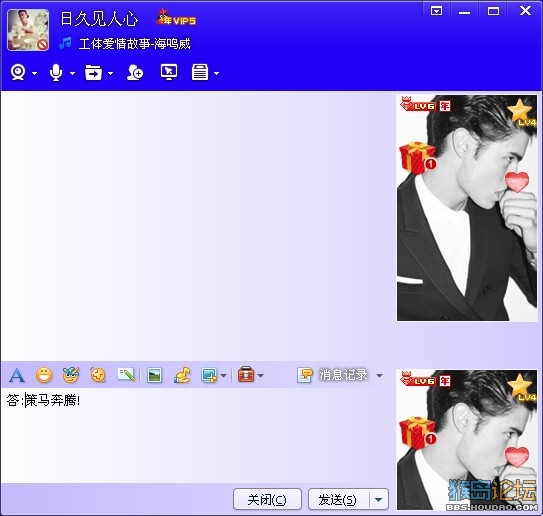Start a voice call with microphone icon

56,72
